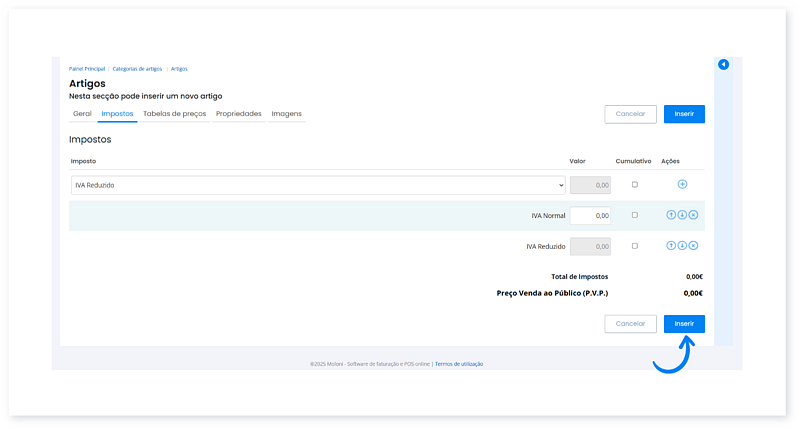Toggle Cumulativo checkbox for IVA Normal

tap(634, 215)
